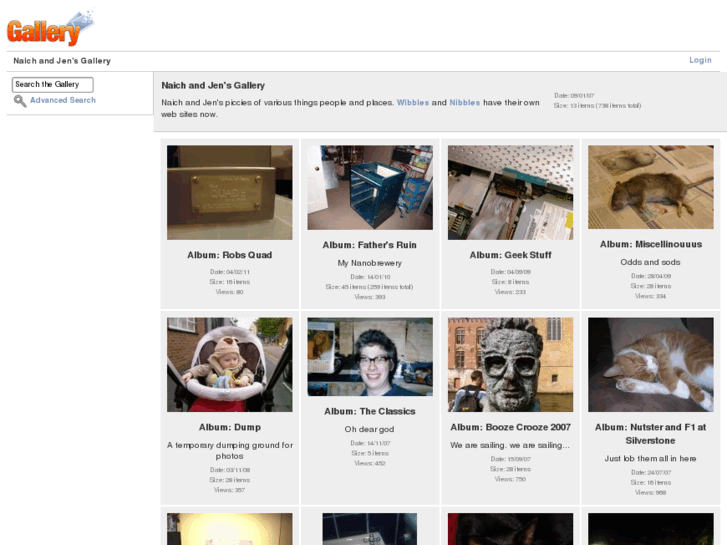The height and width of the screenshot is (545, 727).
Task: Click the Album: Father's Ruin title
Action: 370,245
